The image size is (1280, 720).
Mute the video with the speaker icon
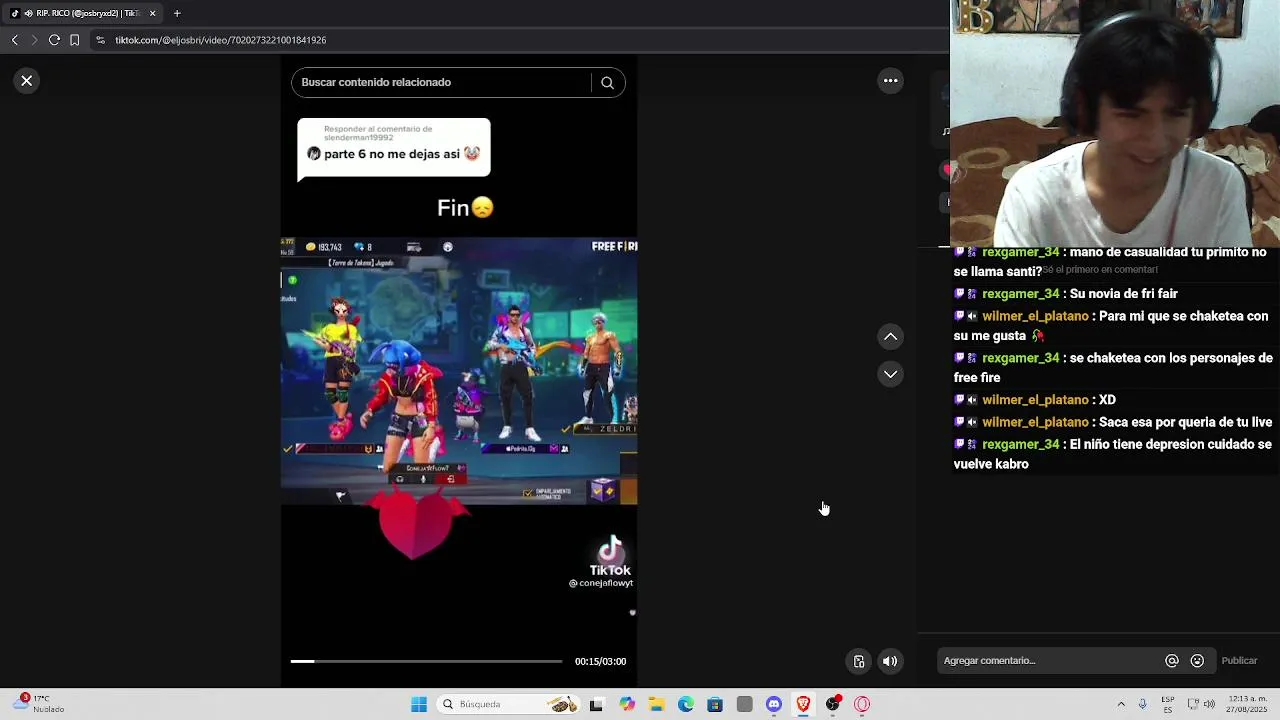(x=890, y=661)
